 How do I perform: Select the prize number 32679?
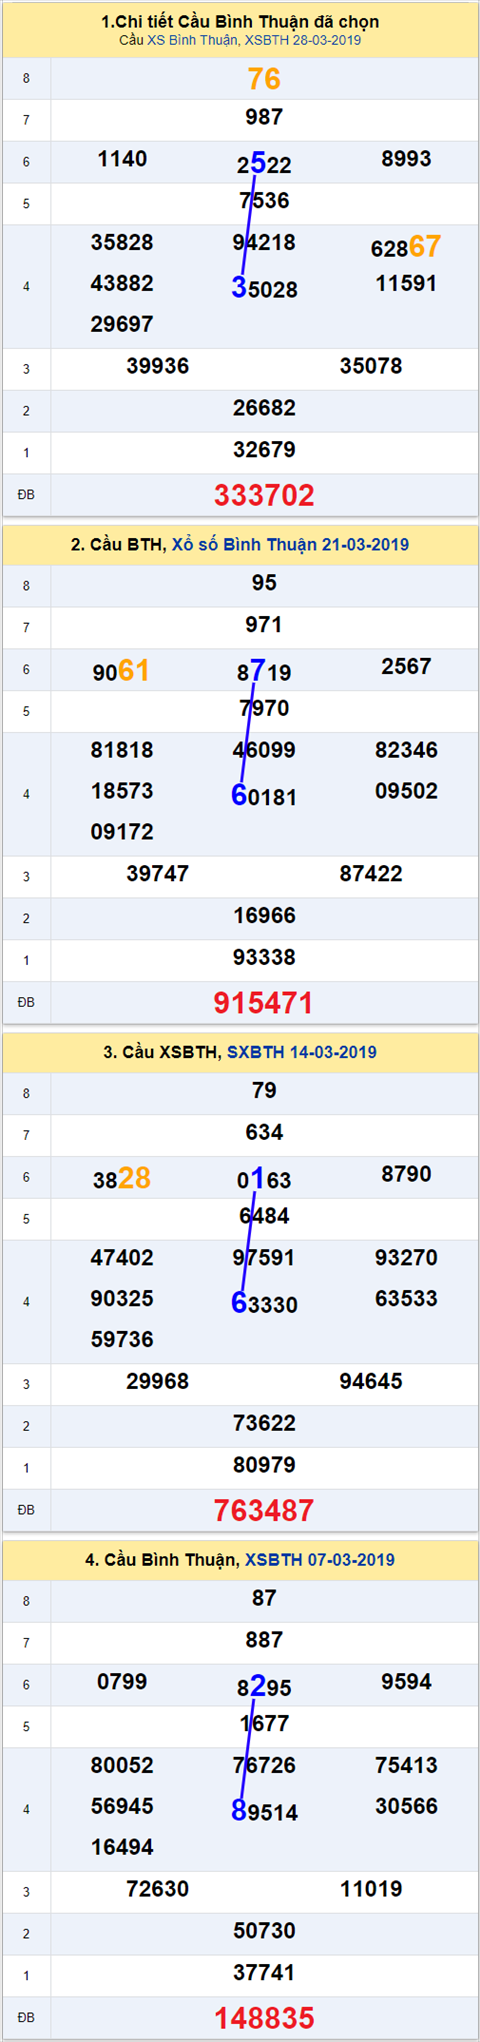pos(264,450)
